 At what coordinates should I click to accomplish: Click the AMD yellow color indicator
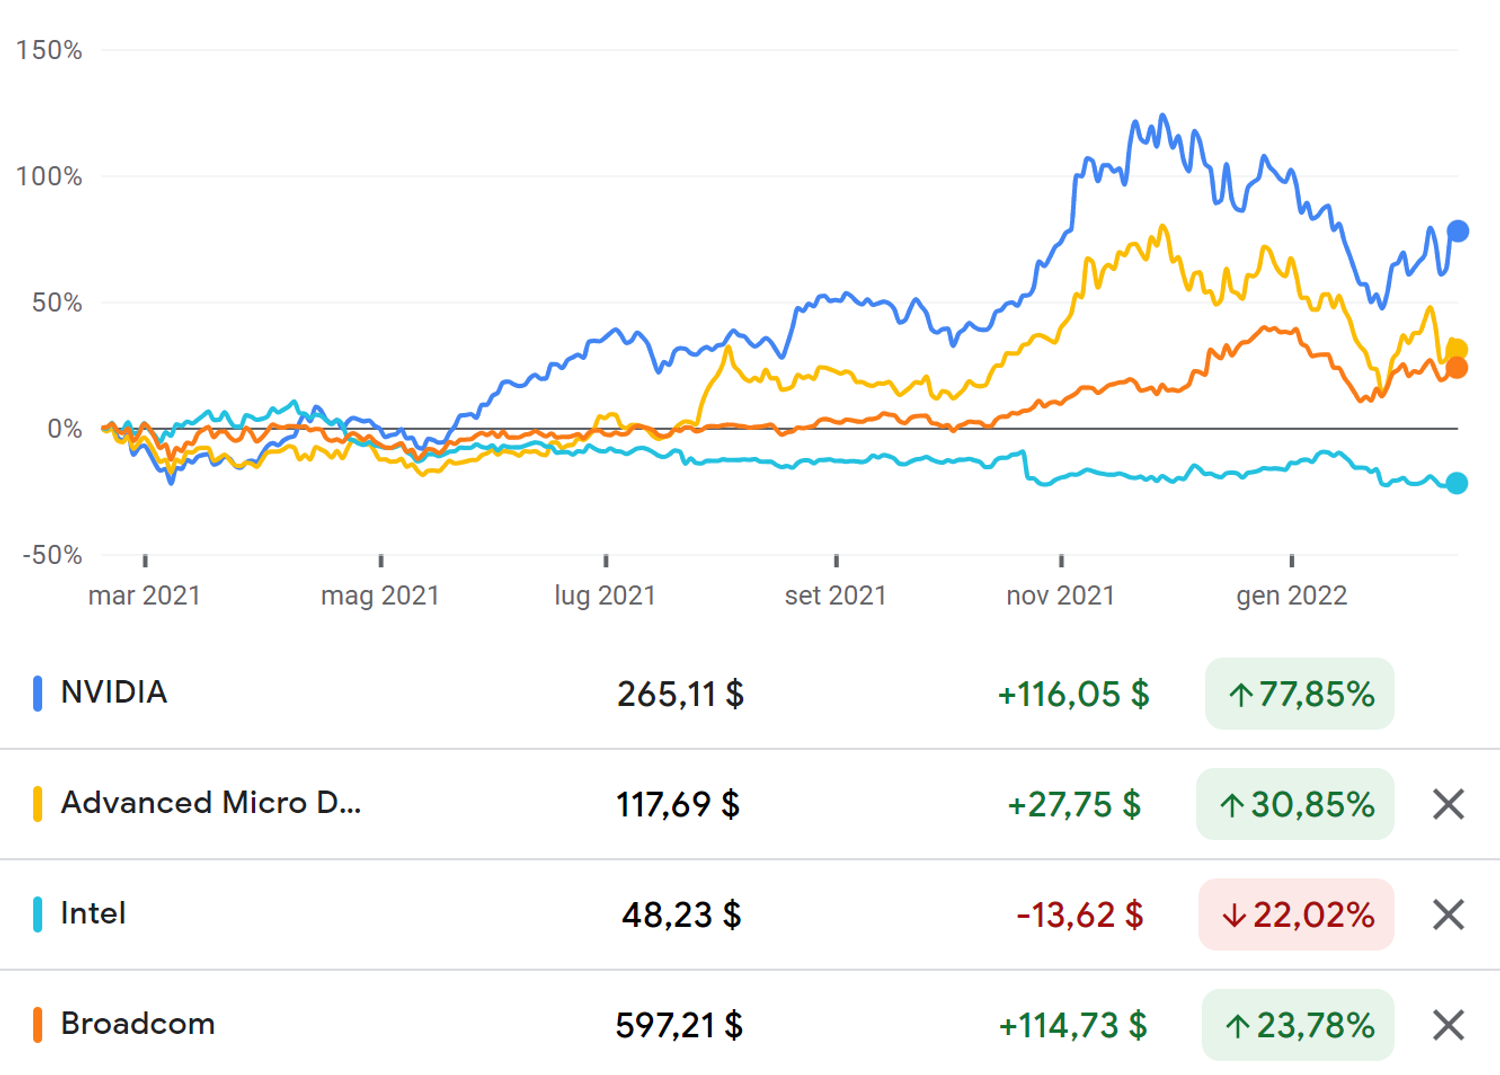click(x=37, y=804)
